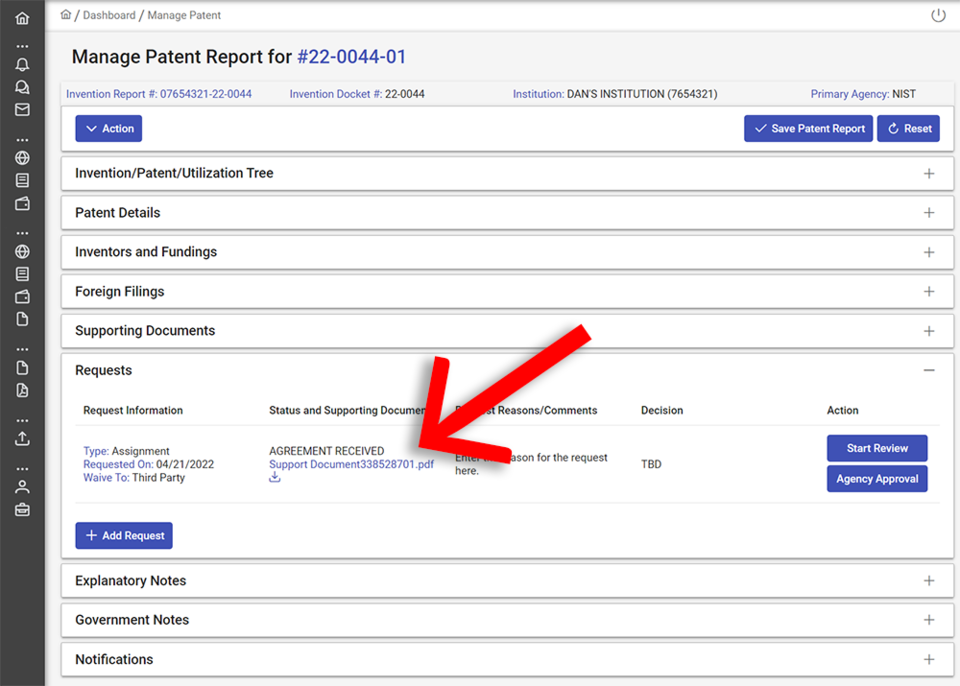960x686 pixels.
Task: Select the second bell icon in sidebar
Action: (22, 86)
